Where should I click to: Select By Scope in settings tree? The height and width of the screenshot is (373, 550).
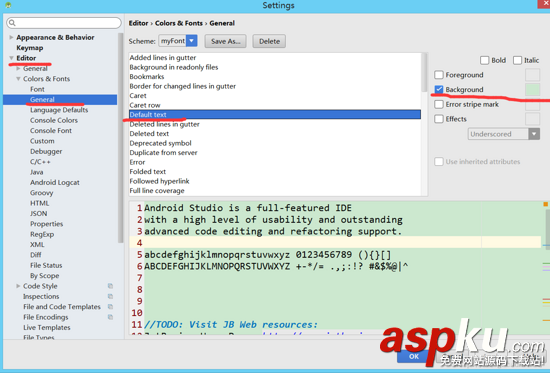(45, 276)
